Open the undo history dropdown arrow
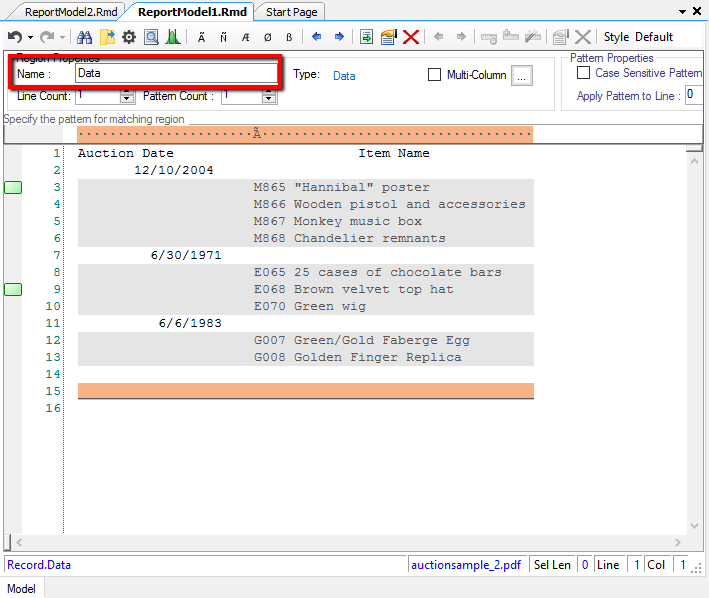The image size is (709, 598). (x=30, y=38)
